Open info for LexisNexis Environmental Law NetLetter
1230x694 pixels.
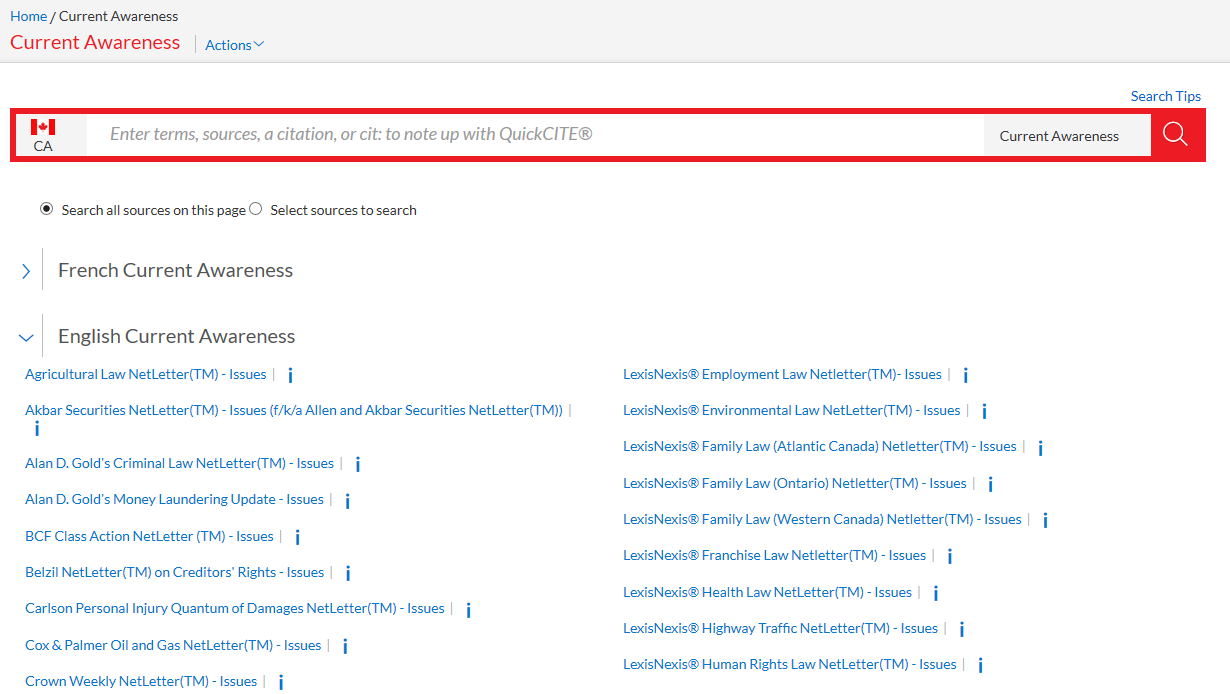tap(984, 411)
